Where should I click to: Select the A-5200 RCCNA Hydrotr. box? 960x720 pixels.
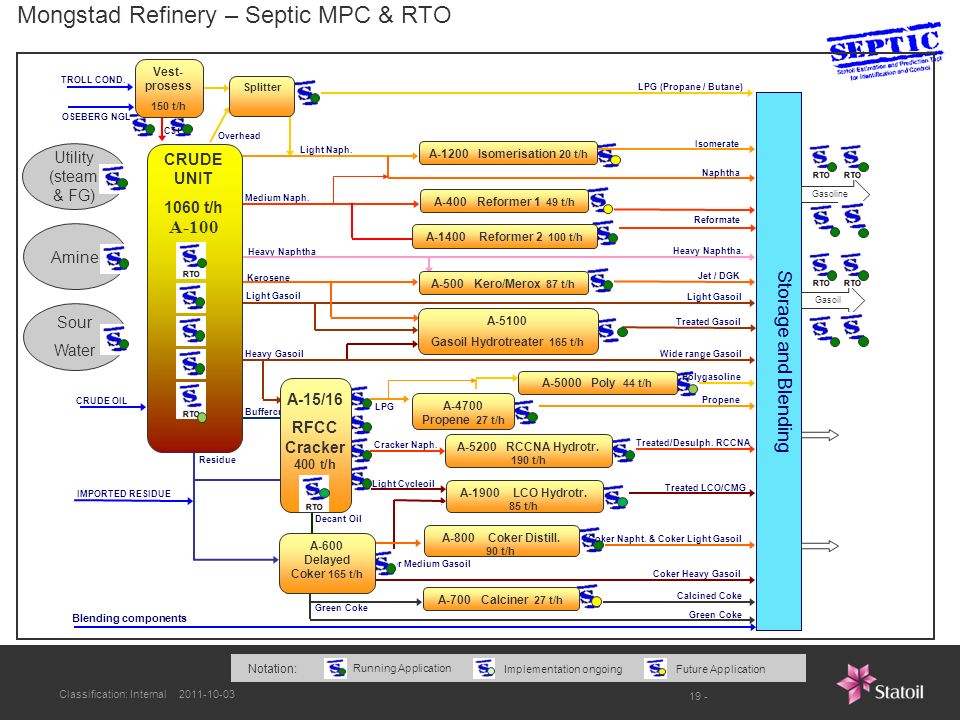tap(529, 451)
